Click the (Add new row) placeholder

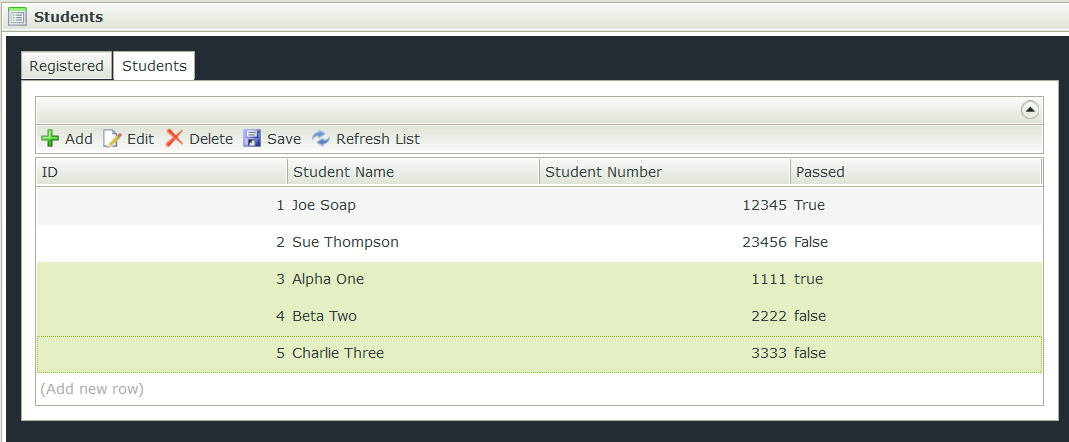tap(92, 388)
